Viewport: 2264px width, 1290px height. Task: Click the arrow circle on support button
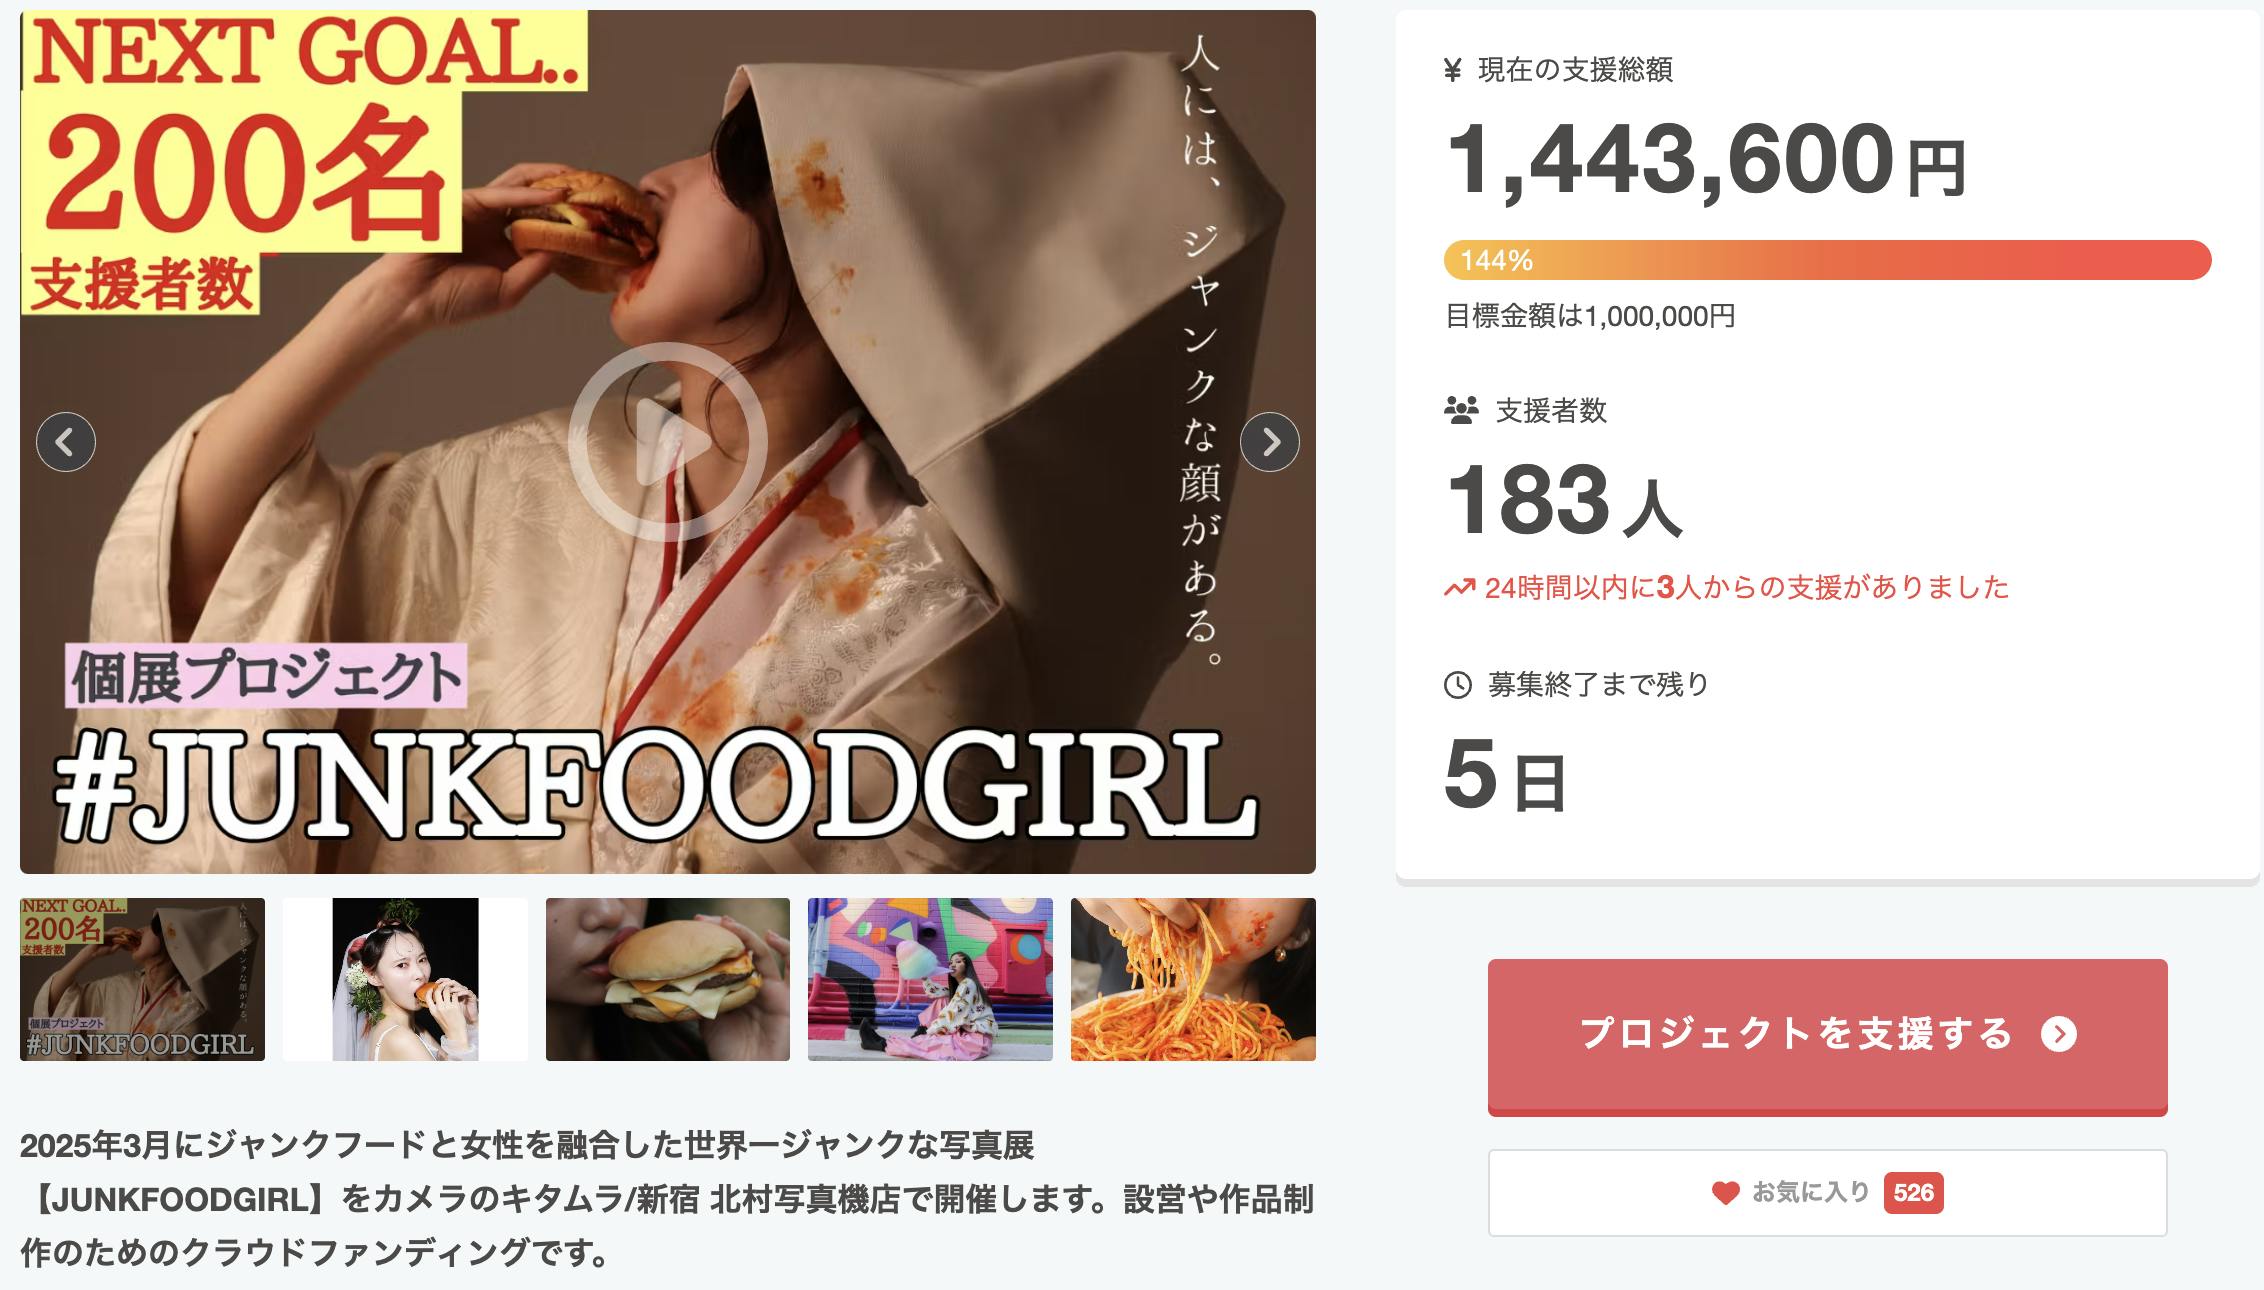2059,1034
